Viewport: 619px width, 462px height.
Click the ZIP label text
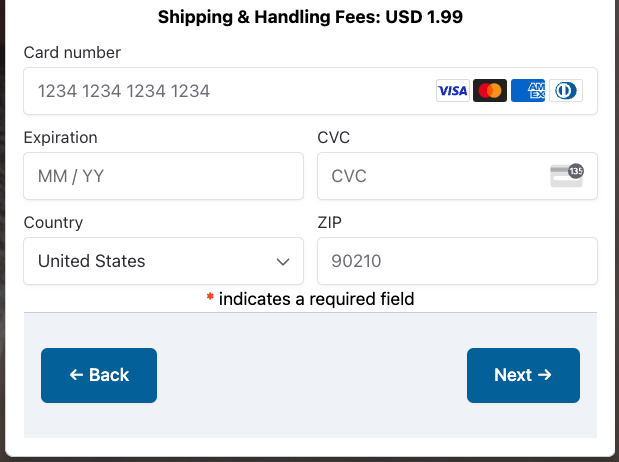330,223
